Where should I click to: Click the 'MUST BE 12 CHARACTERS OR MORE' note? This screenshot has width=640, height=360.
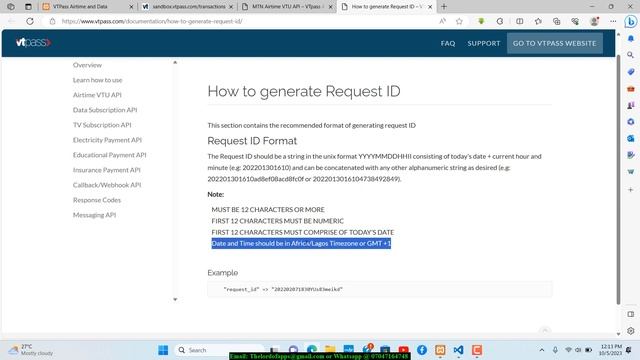[x=268, y=209]
